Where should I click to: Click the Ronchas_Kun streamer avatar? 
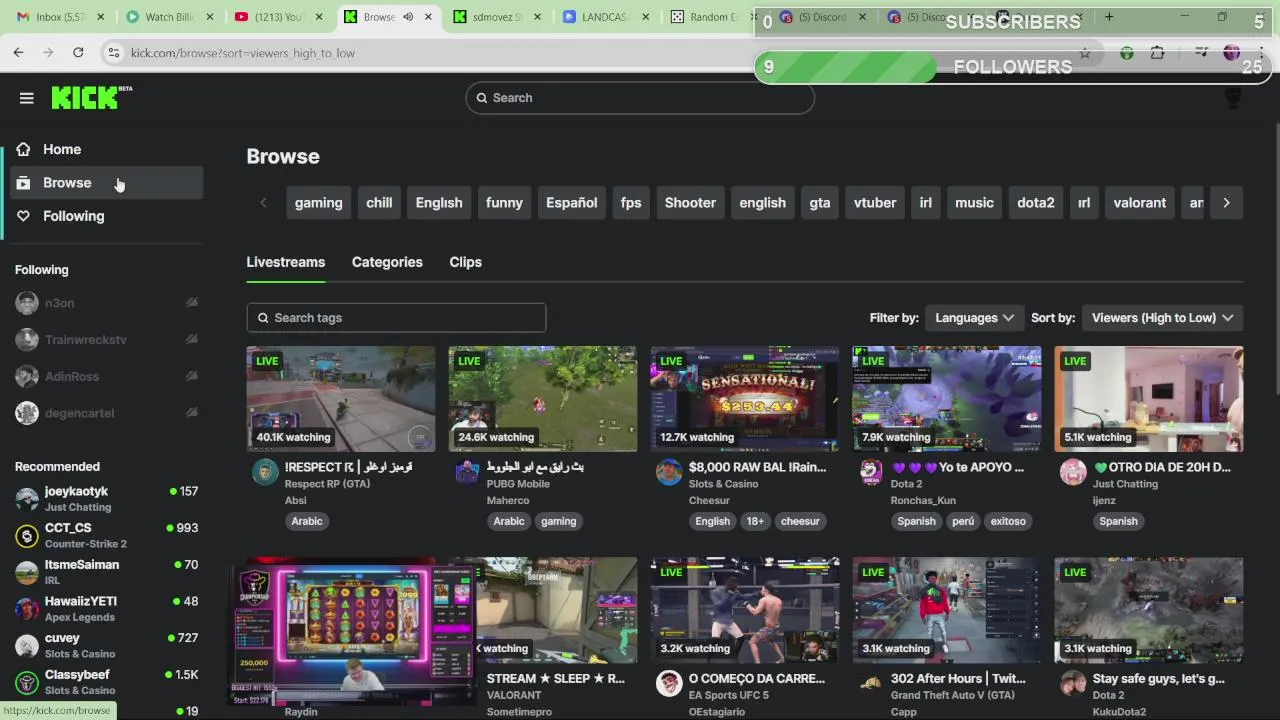pyautogui.click(x=871, y=472)
